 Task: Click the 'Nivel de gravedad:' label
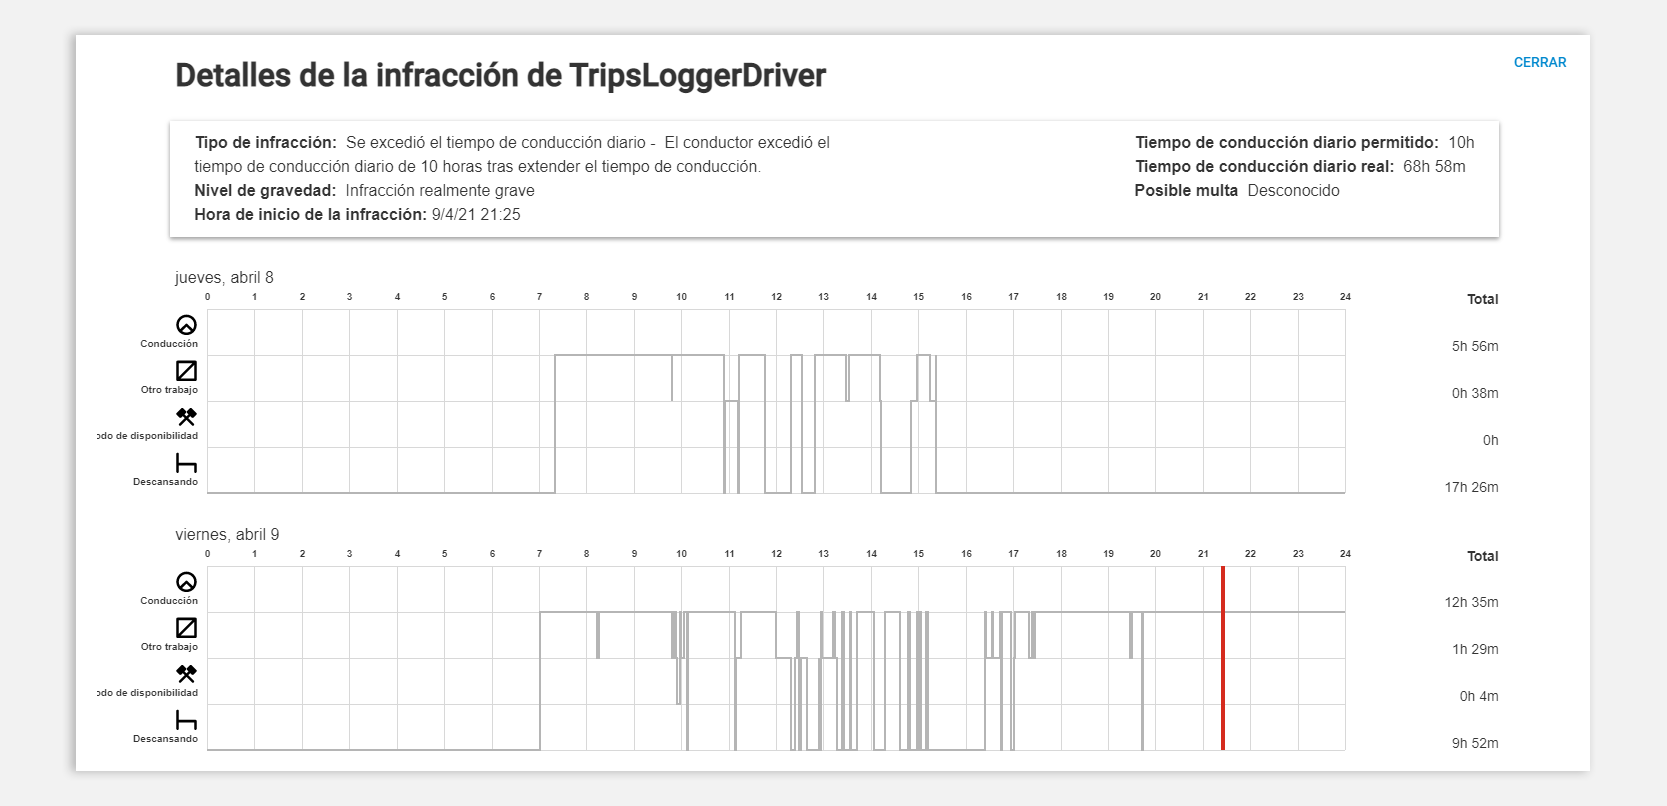point(265,191)
